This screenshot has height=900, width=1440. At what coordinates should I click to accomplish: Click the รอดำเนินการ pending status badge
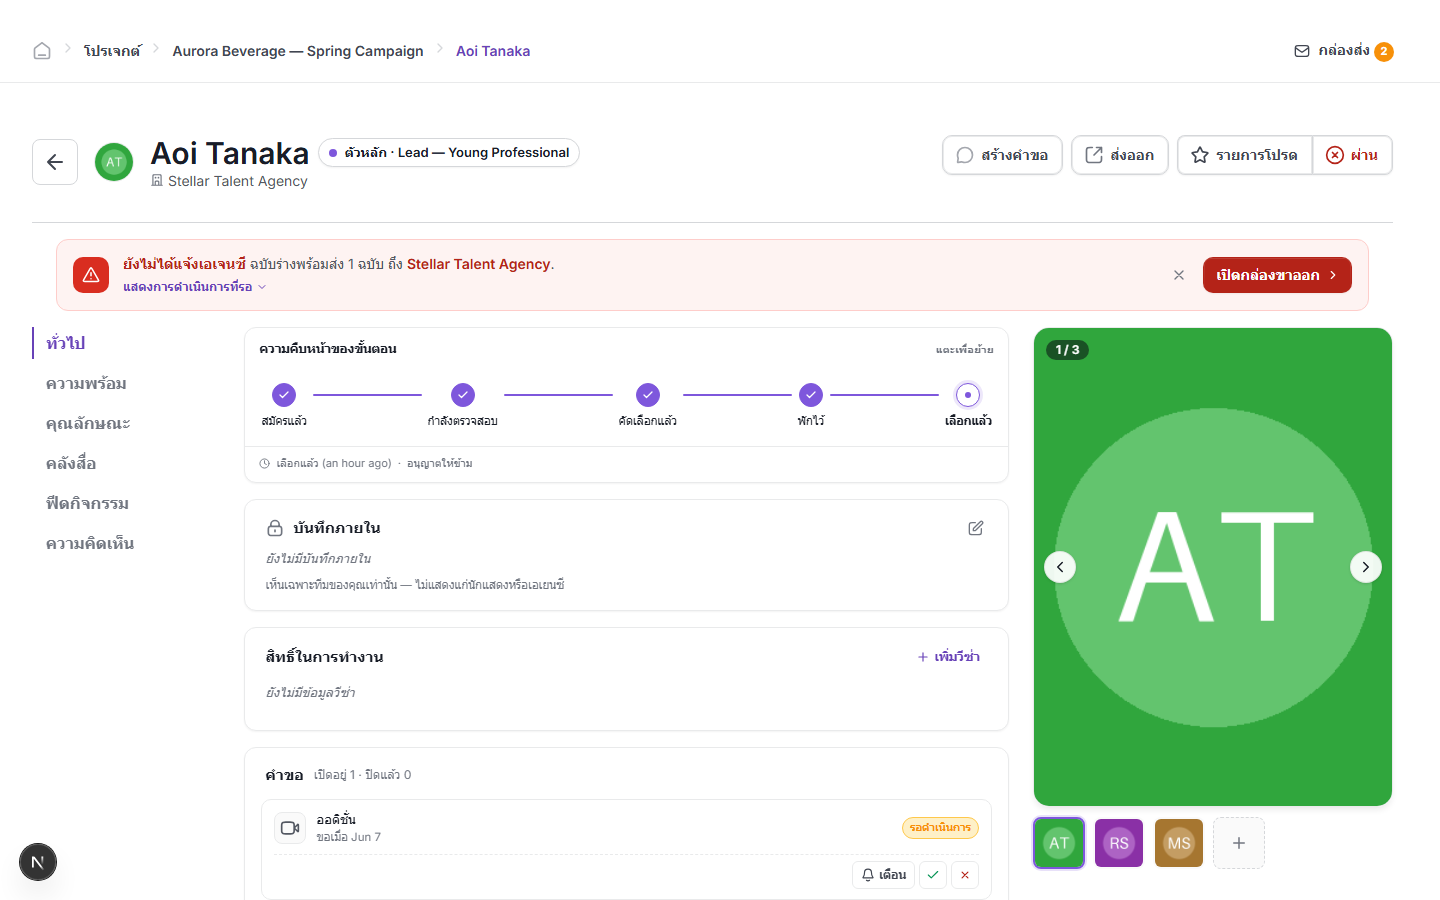tap(940, 828)
